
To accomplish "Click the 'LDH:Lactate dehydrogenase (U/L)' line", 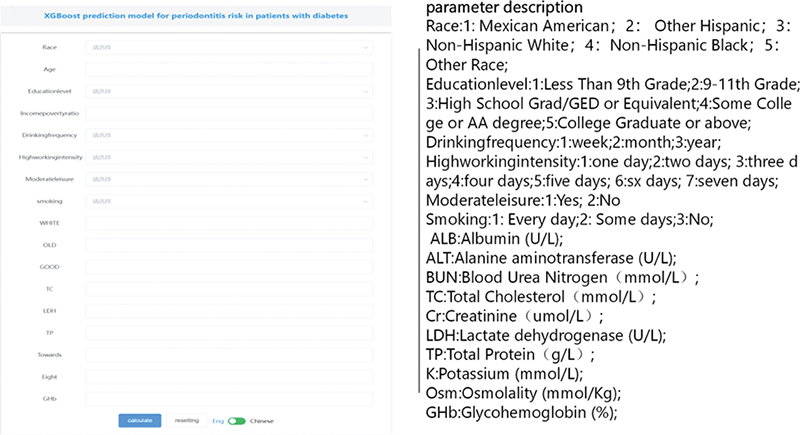I will pos(546,336).
